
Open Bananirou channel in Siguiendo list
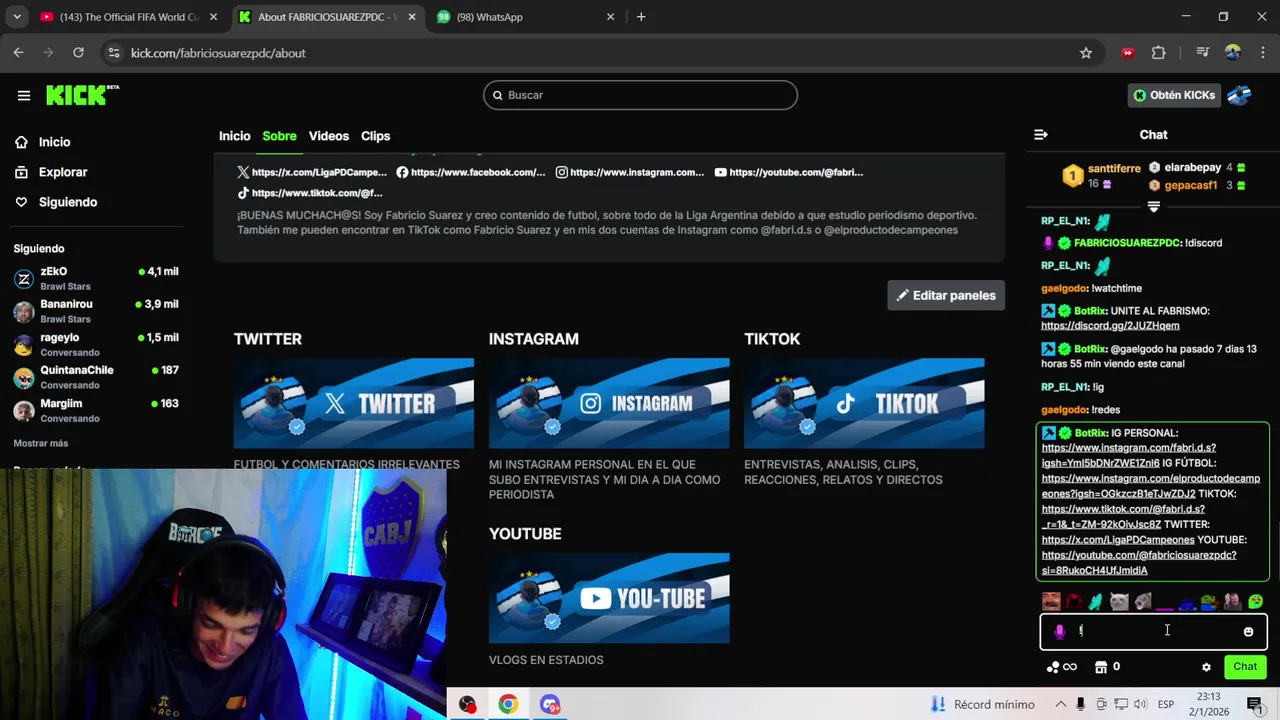click(96, 311)
